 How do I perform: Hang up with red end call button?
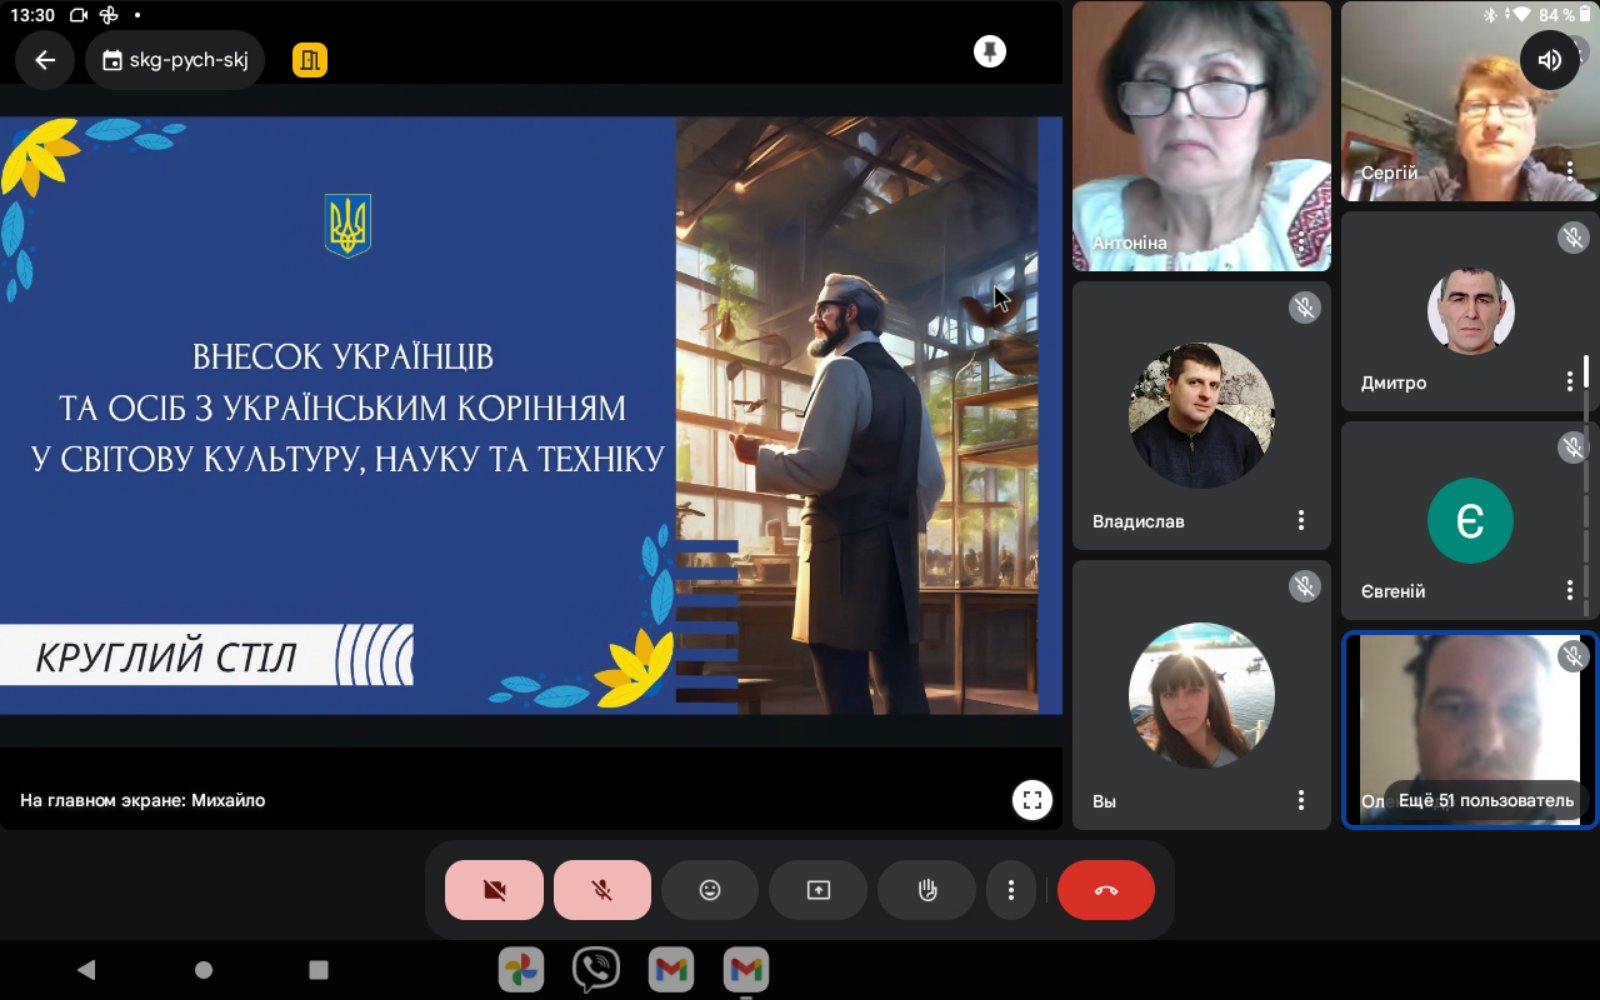click(x=1105, y=890)
